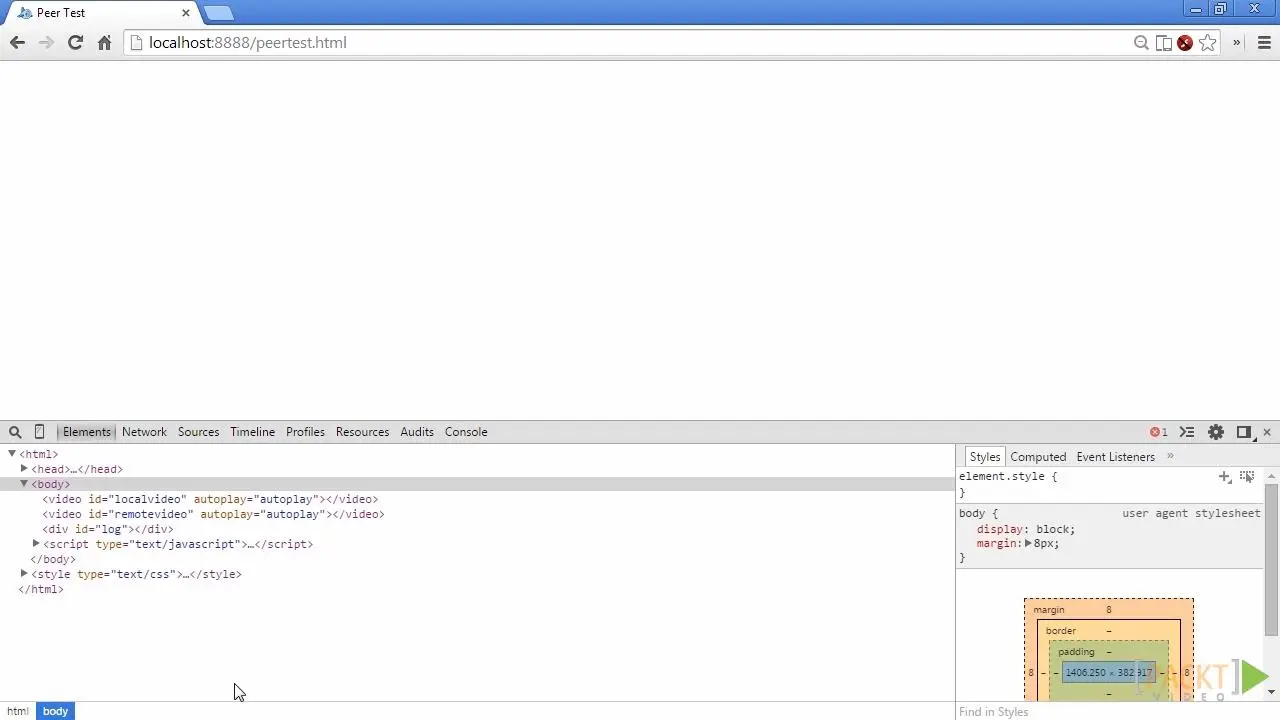Image resolution: width=1280 pixels, height=720 pixels.
Task: Click the browser forward arrow
Action: [46, 42]
